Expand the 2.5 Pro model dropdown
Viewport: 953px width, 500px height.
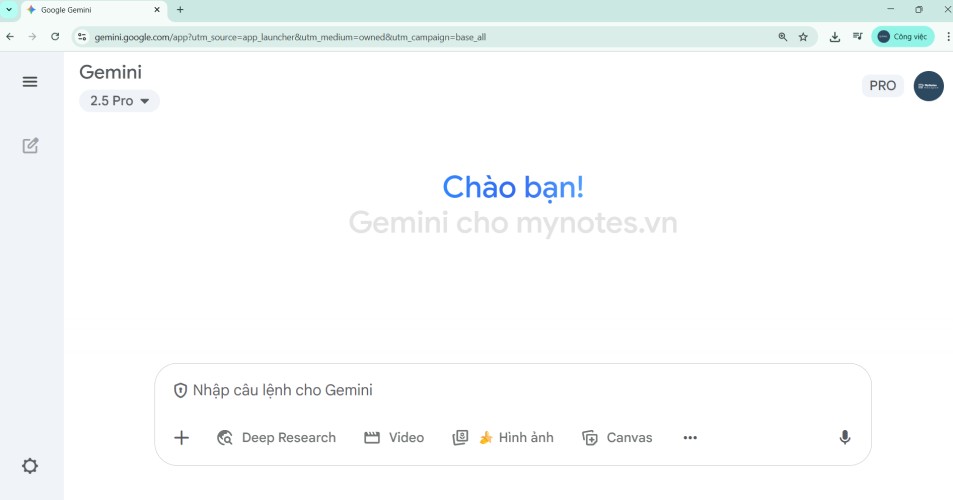point(119,101)
